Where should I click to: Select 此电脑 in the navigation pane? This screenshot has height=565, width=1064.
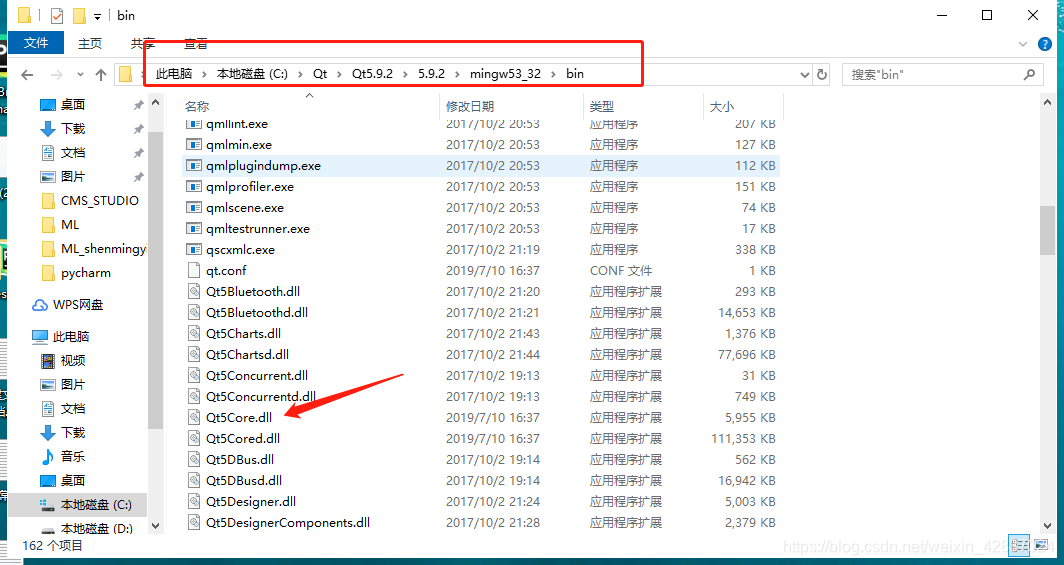71,336
